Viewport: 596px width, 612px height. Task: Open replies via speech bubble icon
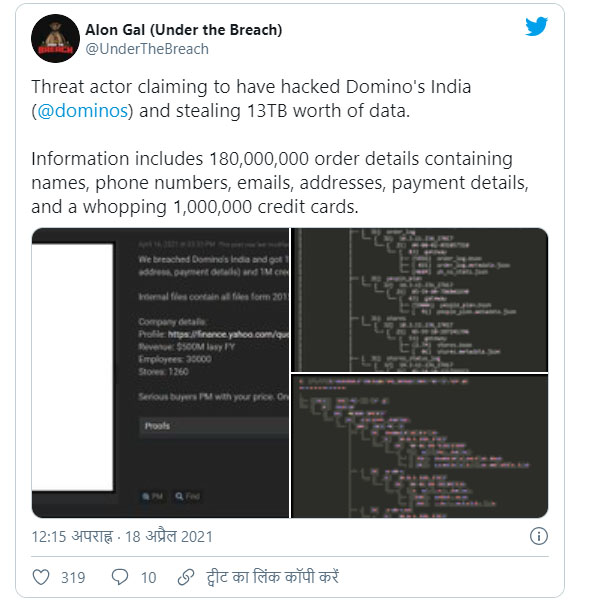(x=120, y=577)
